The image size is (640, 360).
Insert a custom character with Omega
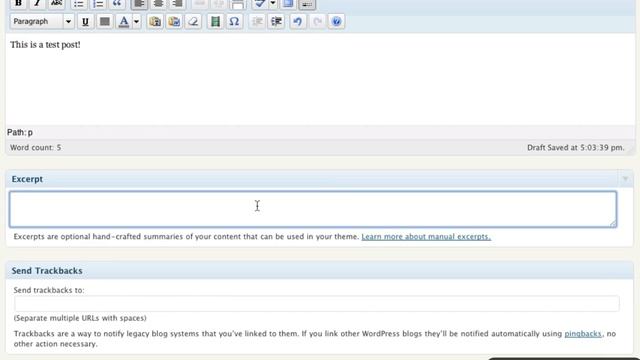pos(234,22)
